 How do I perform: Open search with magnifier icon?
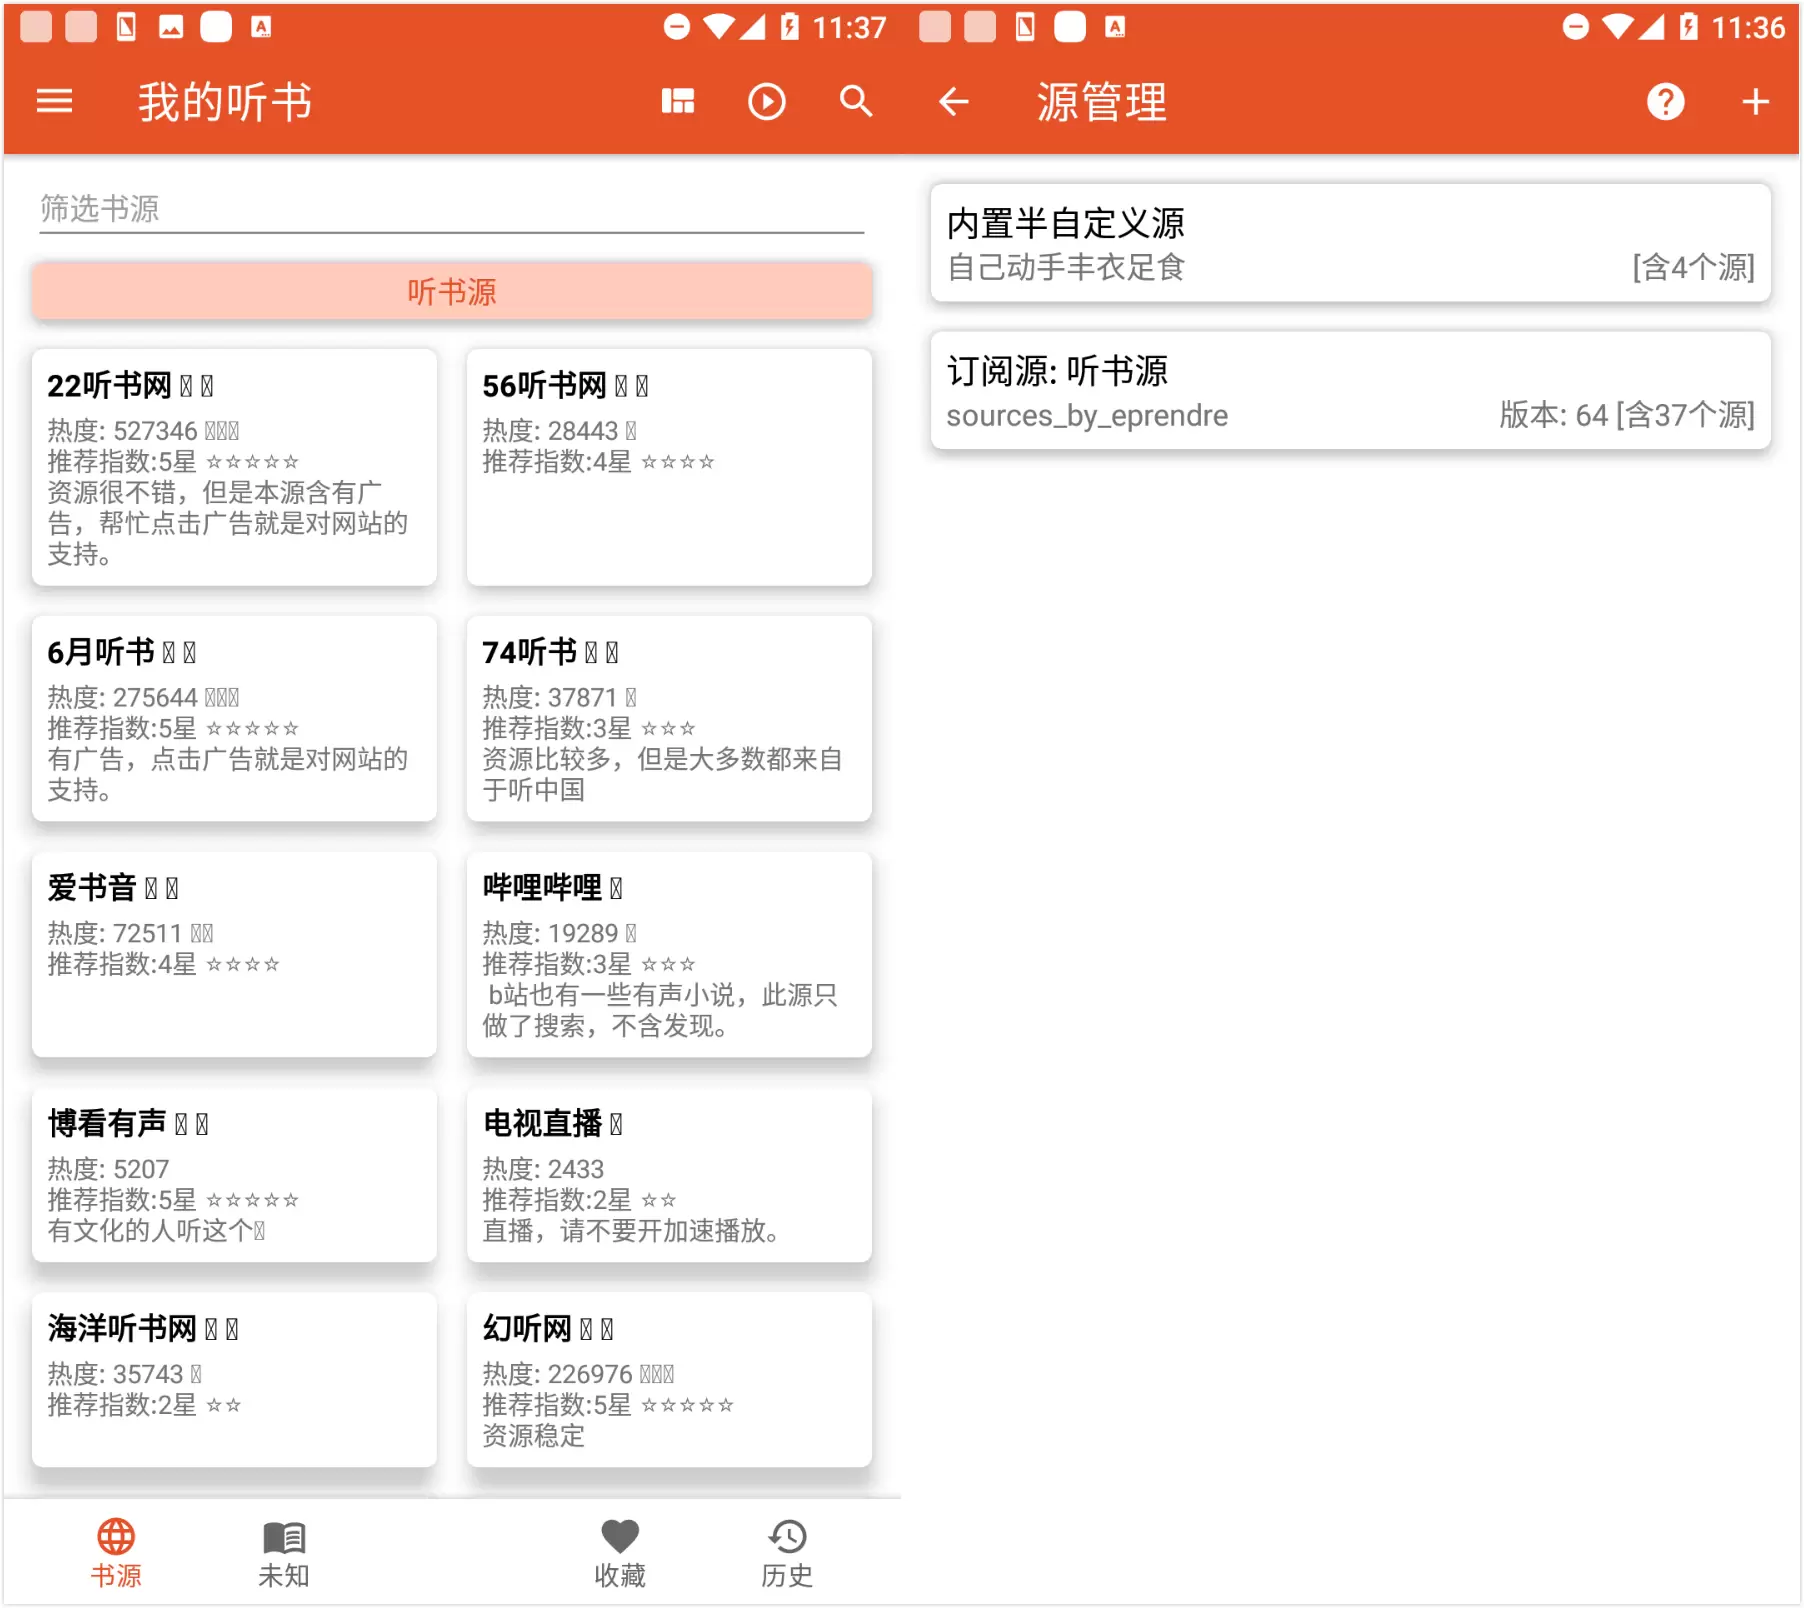(856, 101)
